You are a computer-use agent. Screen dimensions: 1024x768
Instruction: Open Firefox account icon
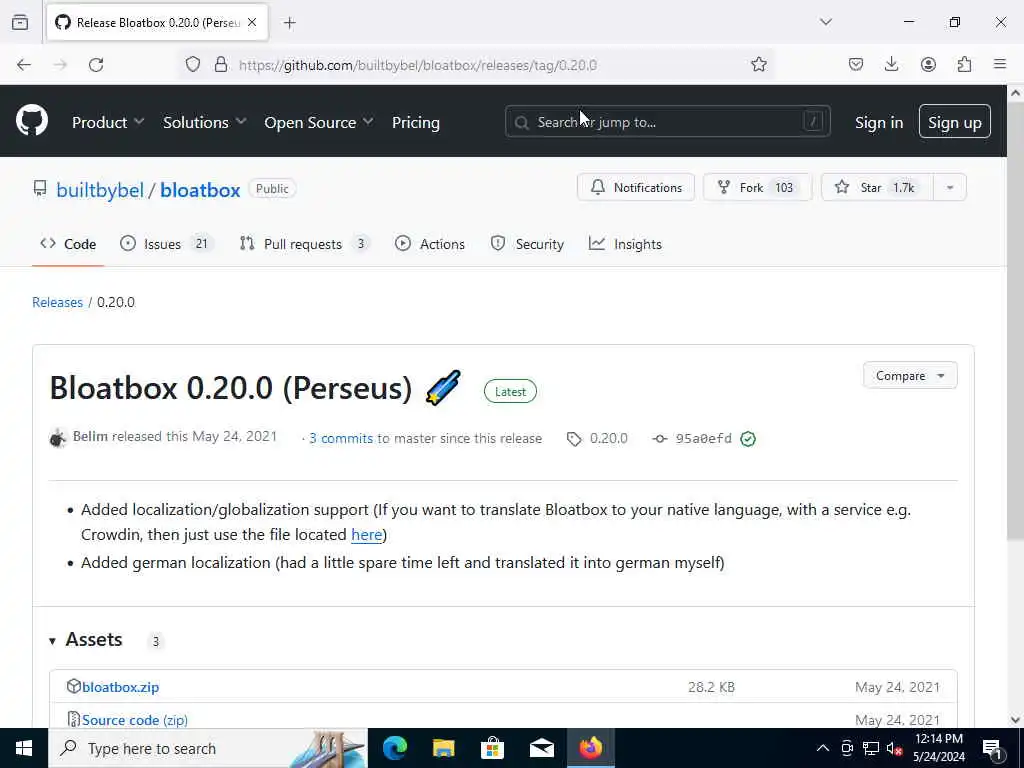coord(928,65)
